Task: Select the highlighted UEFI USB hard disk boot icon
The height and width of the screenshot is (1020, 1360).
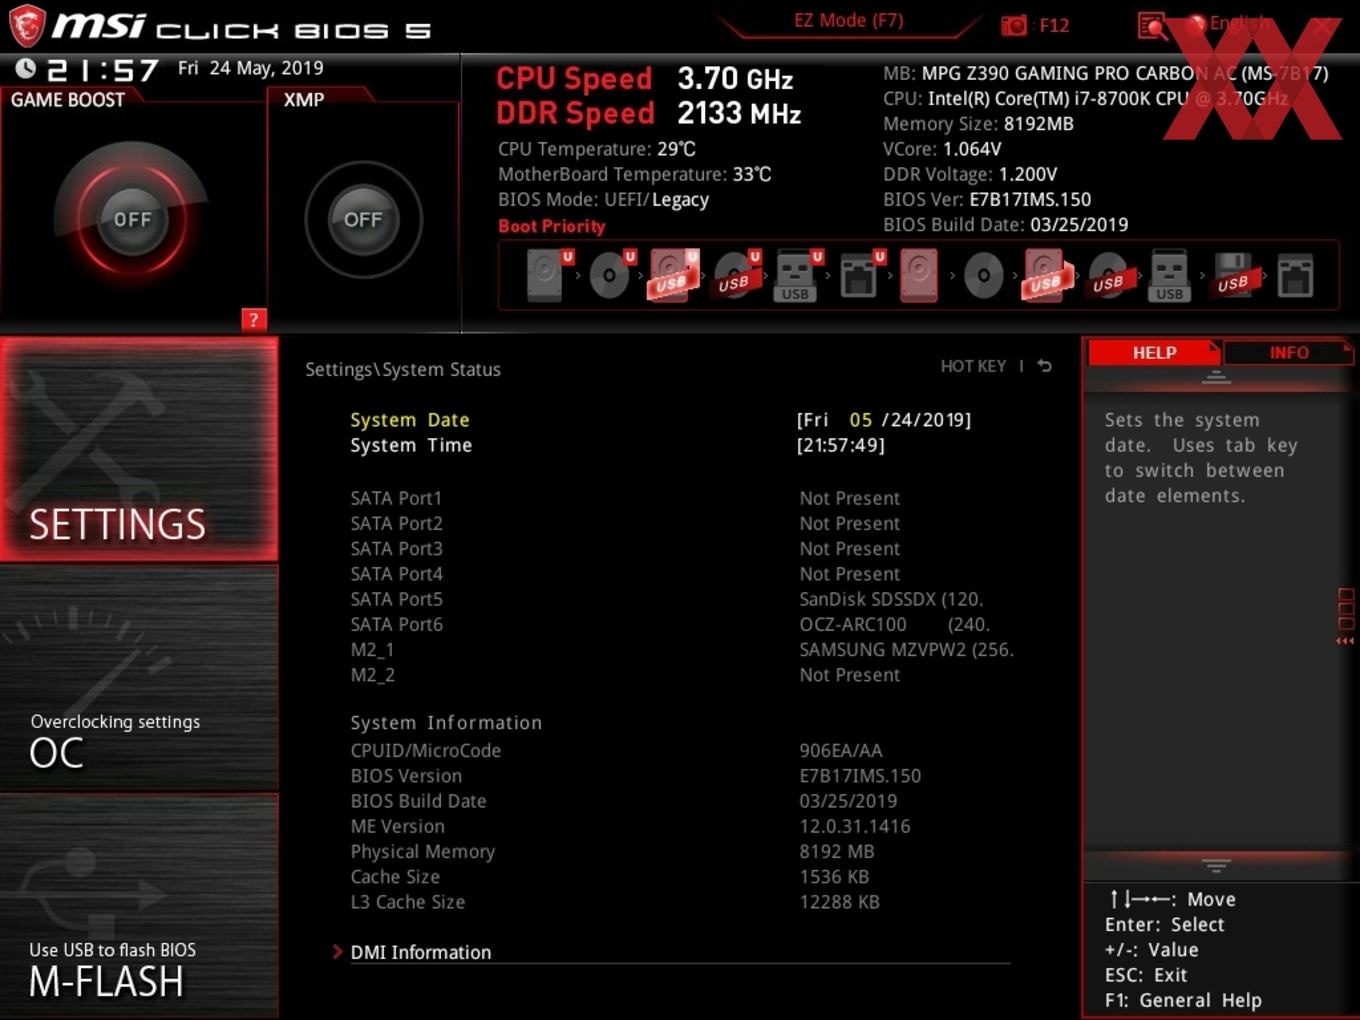Action: 672,275
